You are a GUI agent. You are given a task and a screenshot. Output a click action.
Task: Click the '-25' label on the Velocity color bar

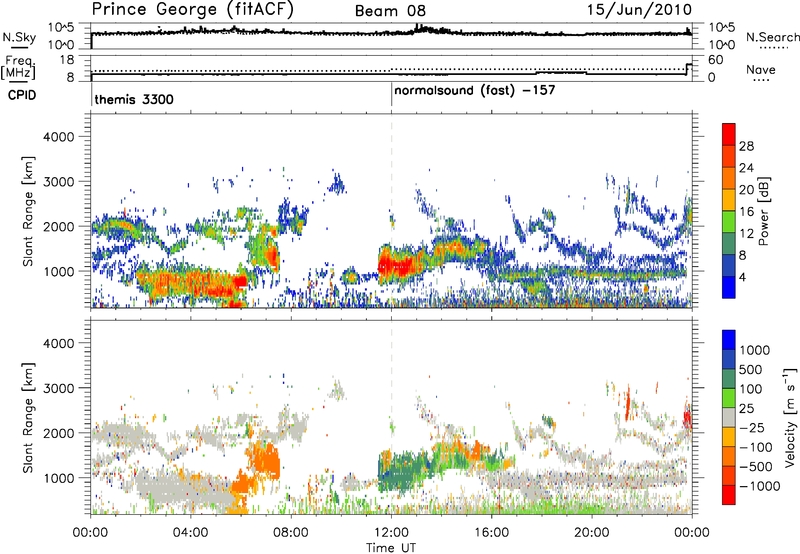pyautogui.click(x=752, y=428)
